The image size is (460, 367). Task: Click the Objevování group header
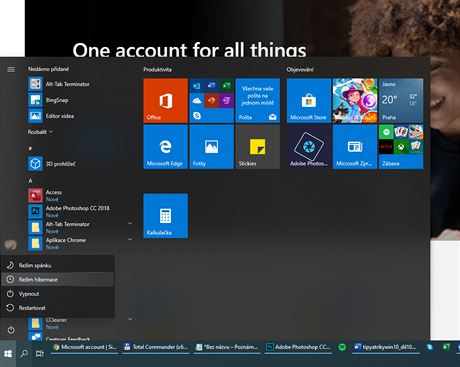(x=300, y=69)
